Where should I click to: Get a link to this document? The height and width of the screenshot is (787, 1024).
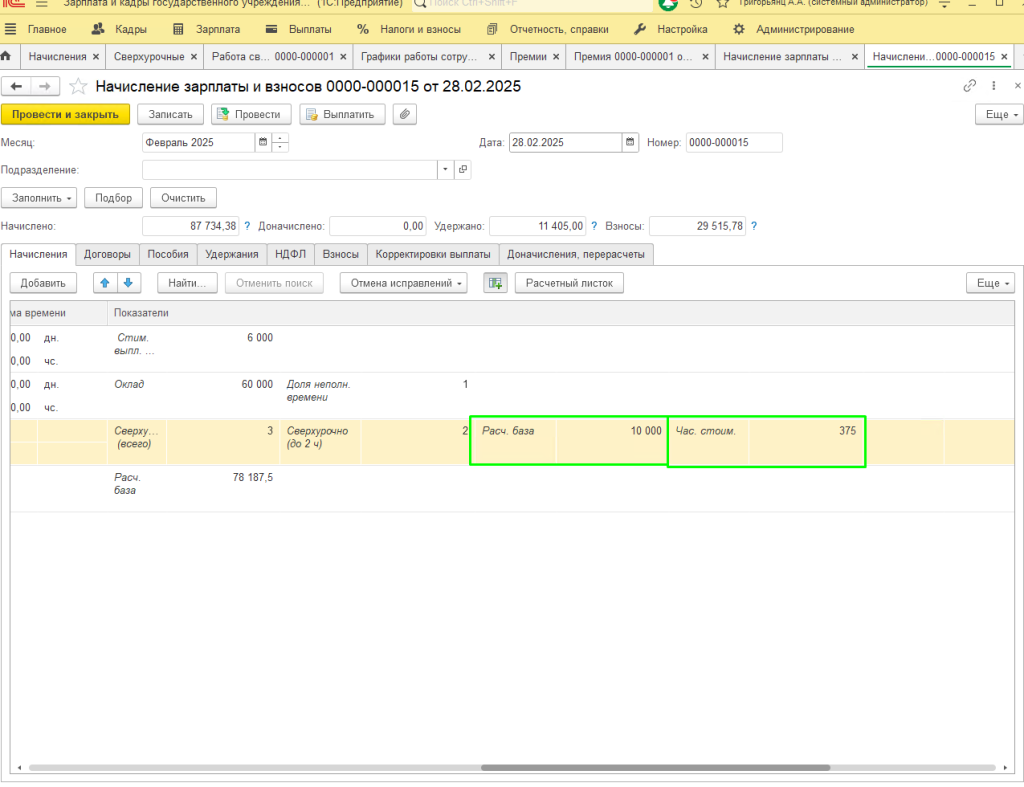(x=970, y=86)
